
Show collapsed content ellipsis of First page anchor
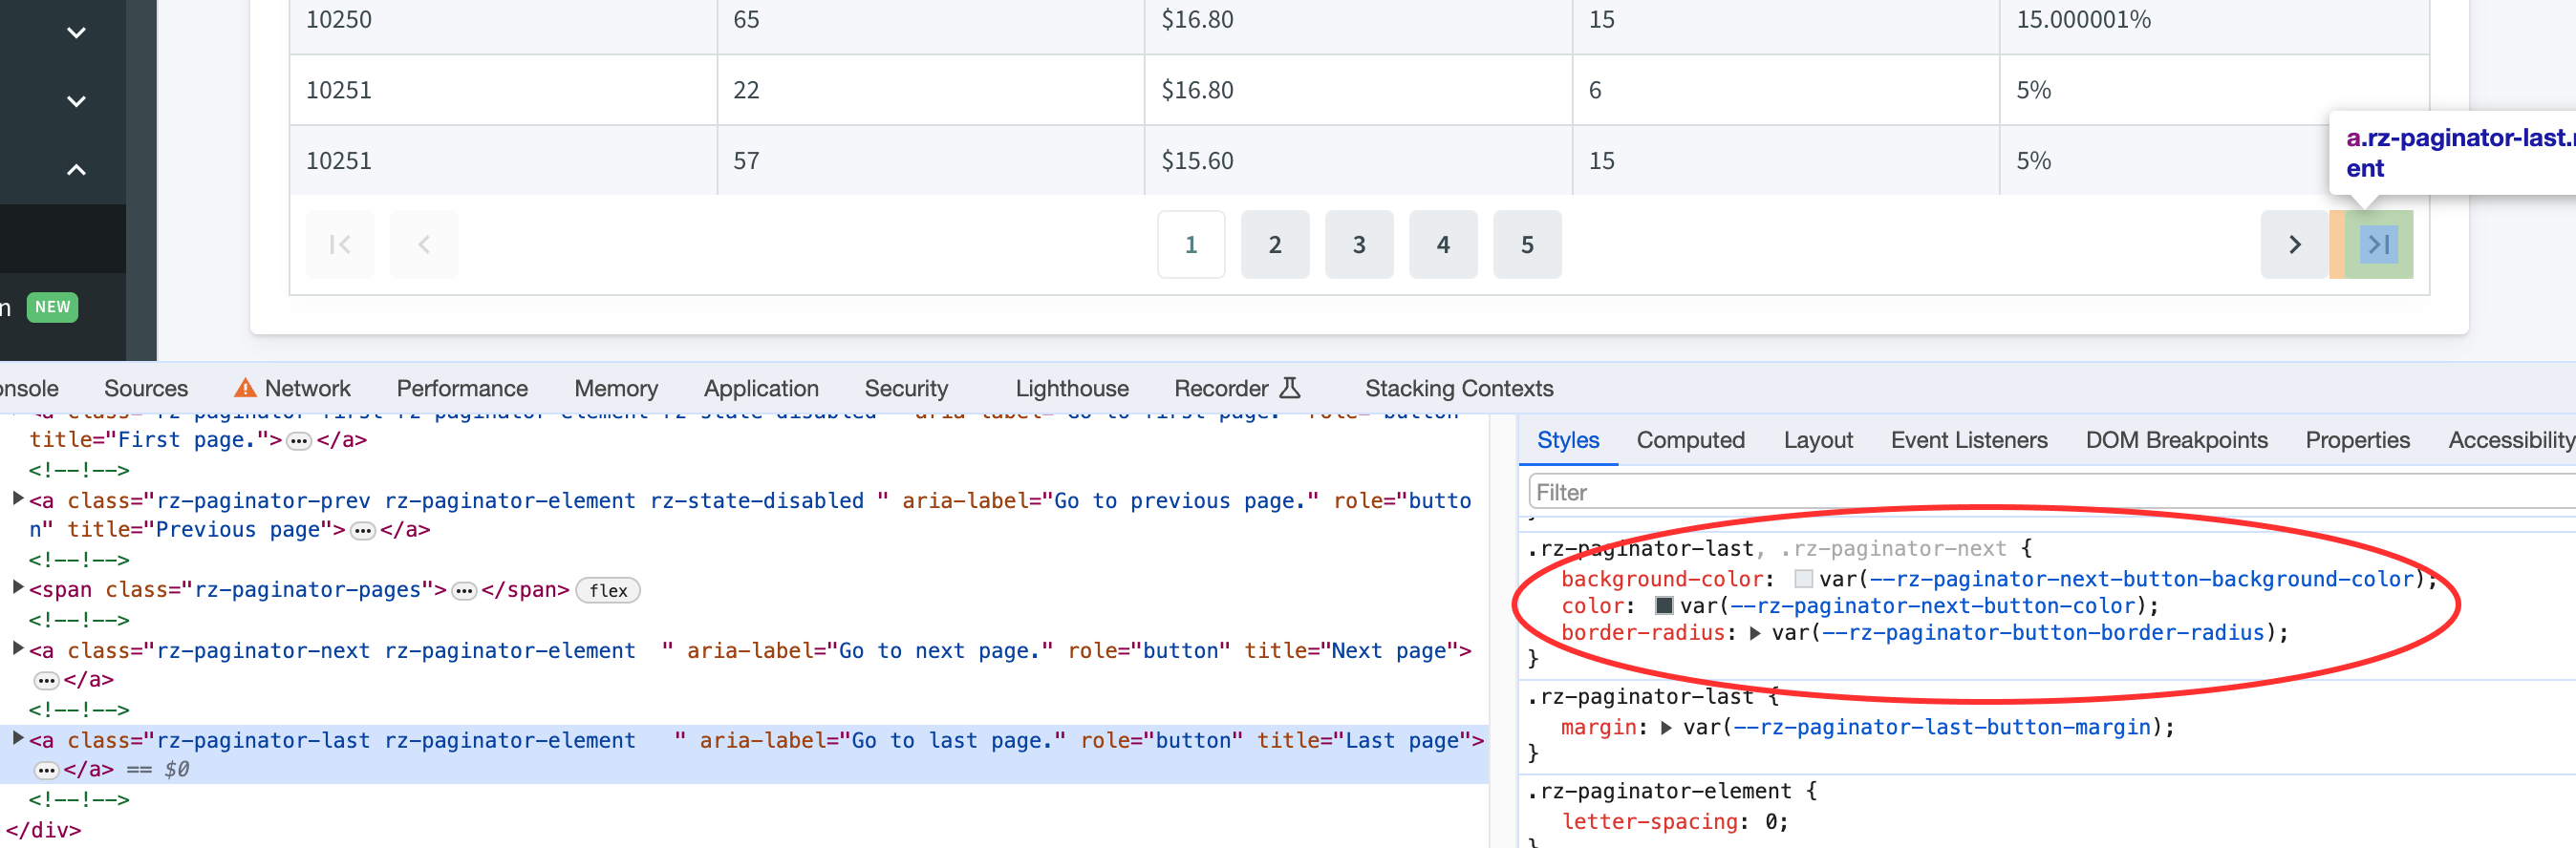299,441
